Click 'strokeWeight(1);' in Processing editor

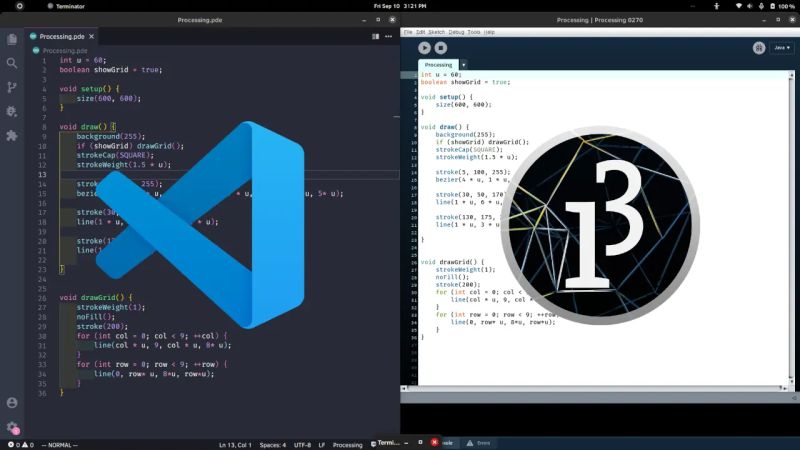[x=465, y=269]
